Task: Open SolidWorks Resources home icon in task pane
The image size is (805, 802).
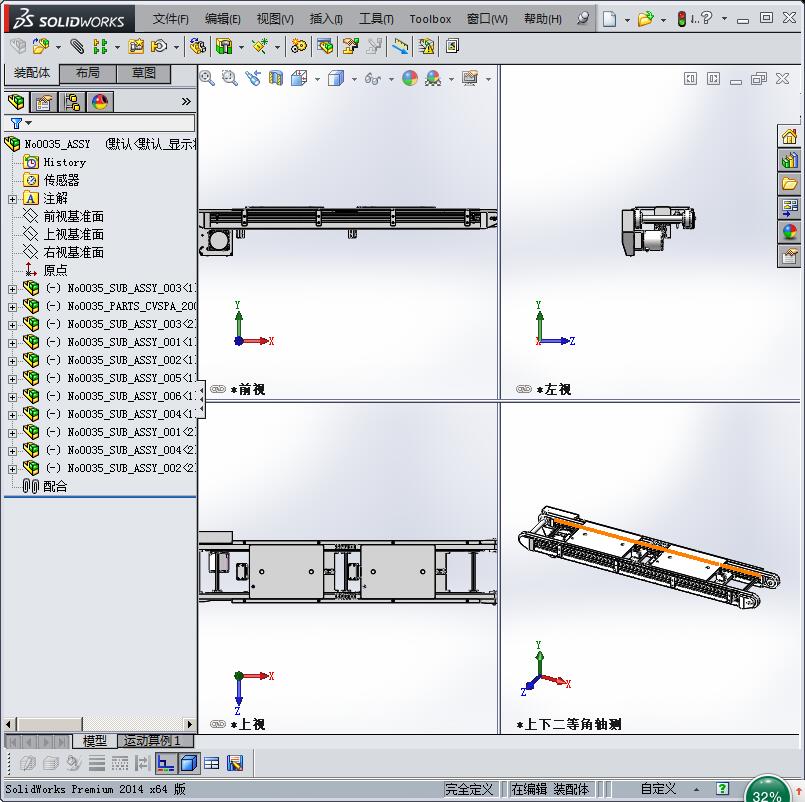Action: pyautogui.click(x=789, y=137)
